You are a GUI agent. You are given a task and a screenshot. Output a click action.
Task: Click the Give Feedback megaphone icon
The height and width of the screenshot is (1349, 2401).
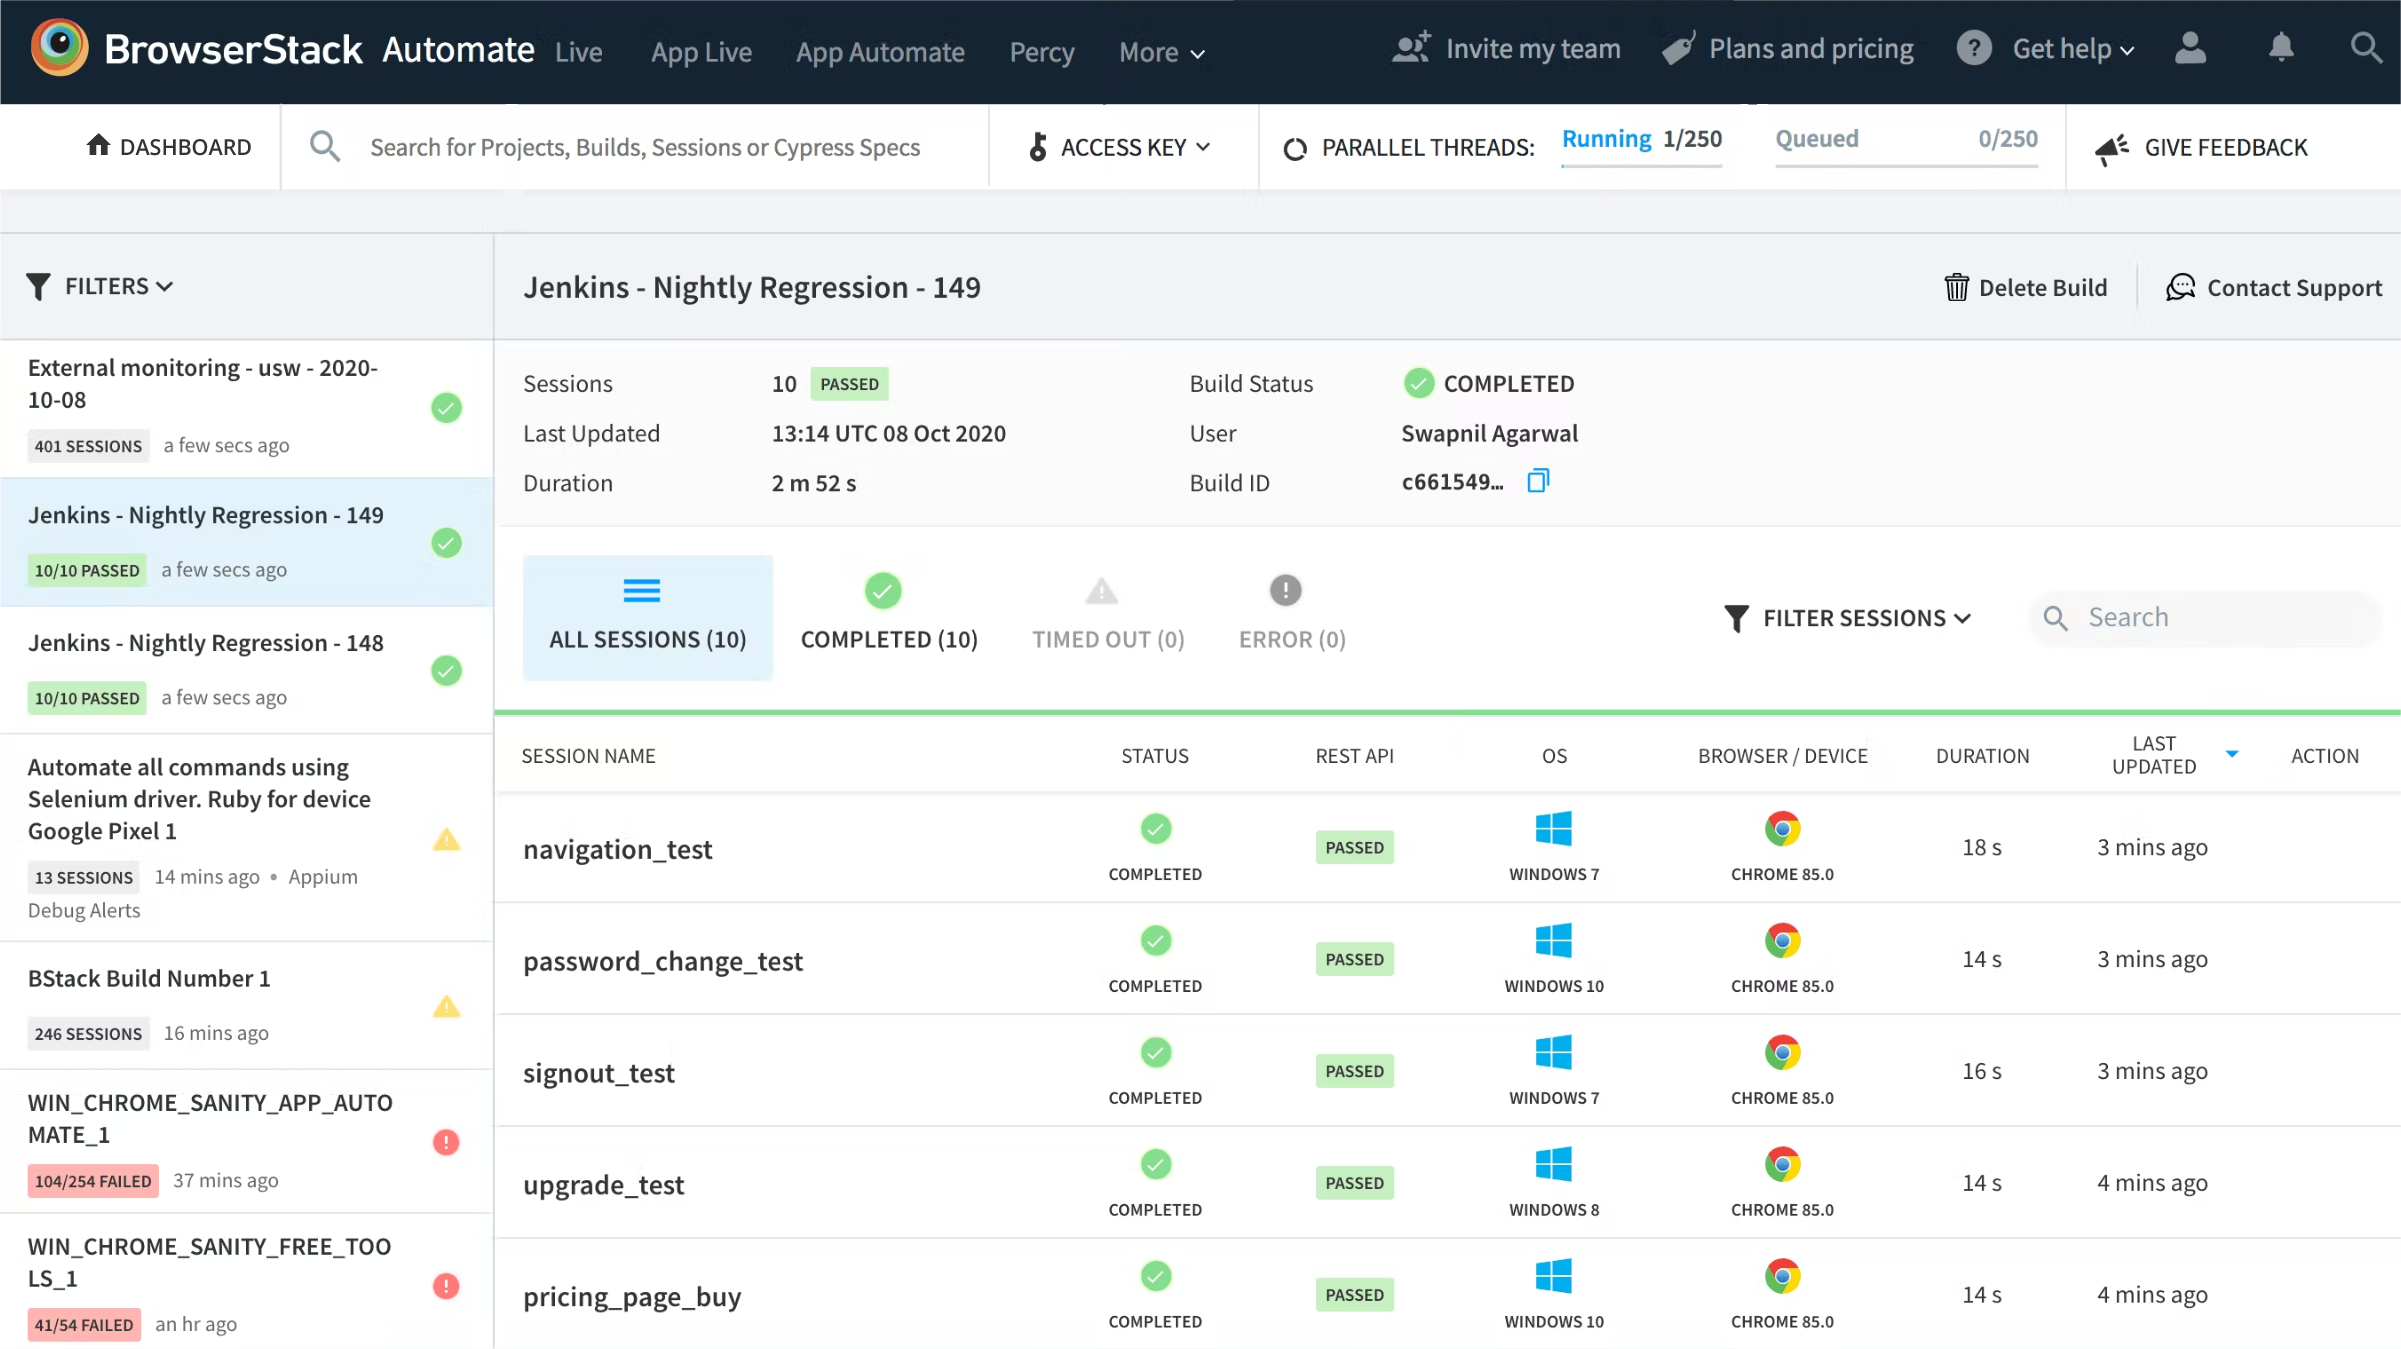(x=2112, y=149)
